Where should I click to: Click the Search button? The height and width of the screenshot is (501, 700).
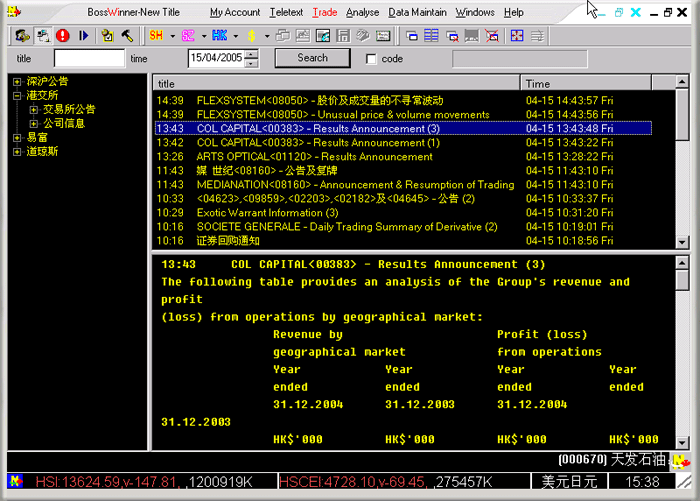pyautogui.click(x=312, y=58)
